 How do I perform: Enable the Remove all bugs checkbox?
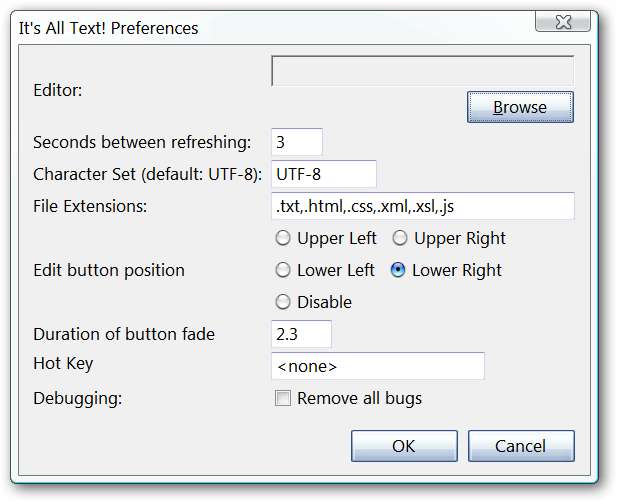tap(283, 398)
